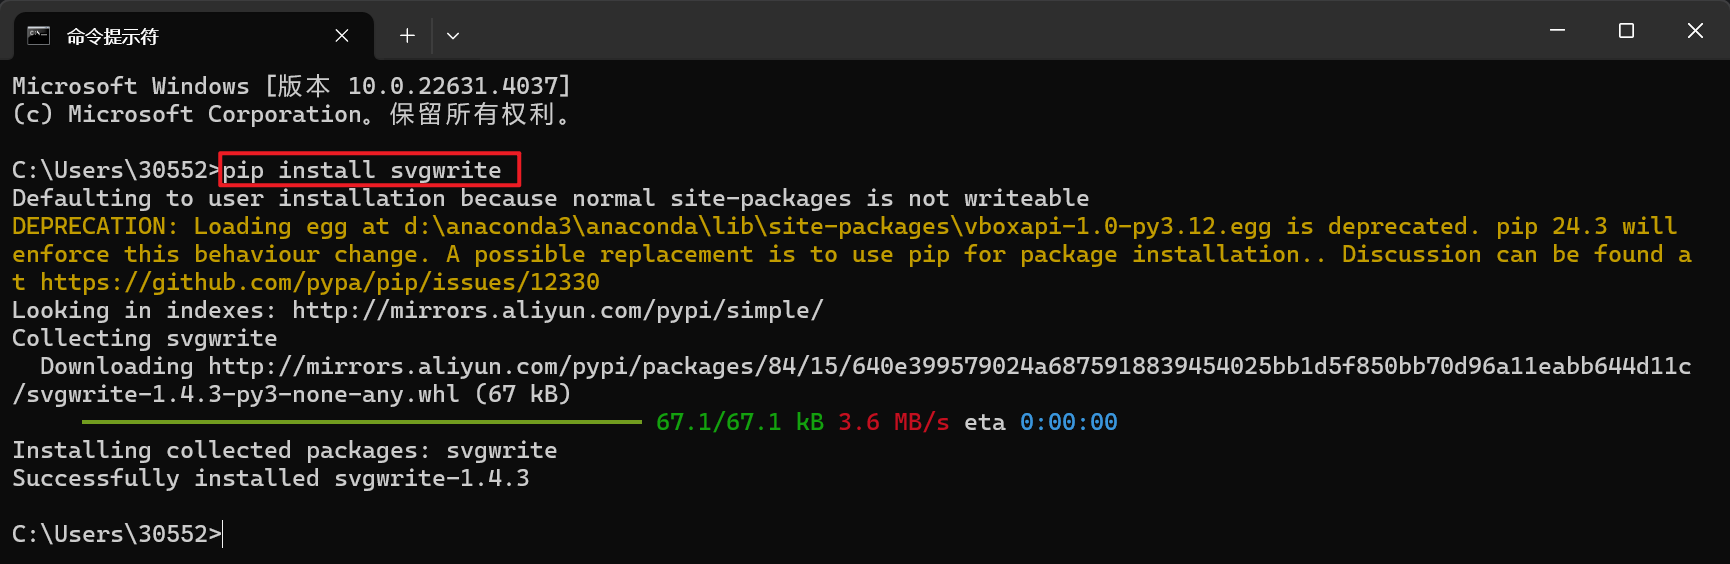Minimize the terminal window
Screen dimensions: 1730x564
tap(1557, 31)
